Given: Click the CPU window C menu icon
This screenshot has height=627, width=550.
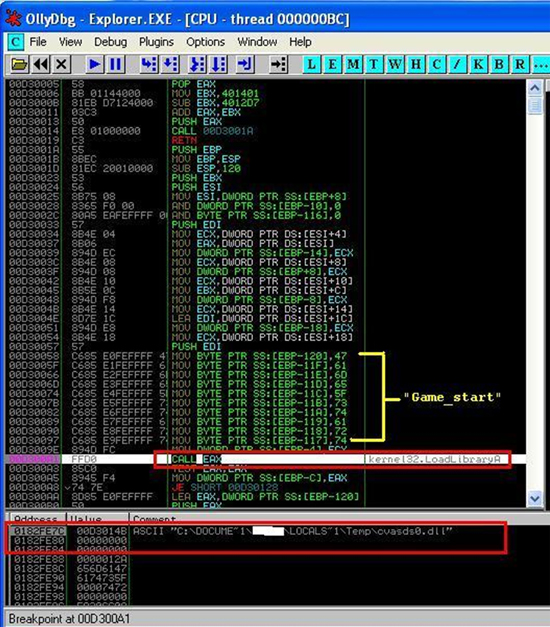Looking at the screenshot, I should tap(16, 42).
